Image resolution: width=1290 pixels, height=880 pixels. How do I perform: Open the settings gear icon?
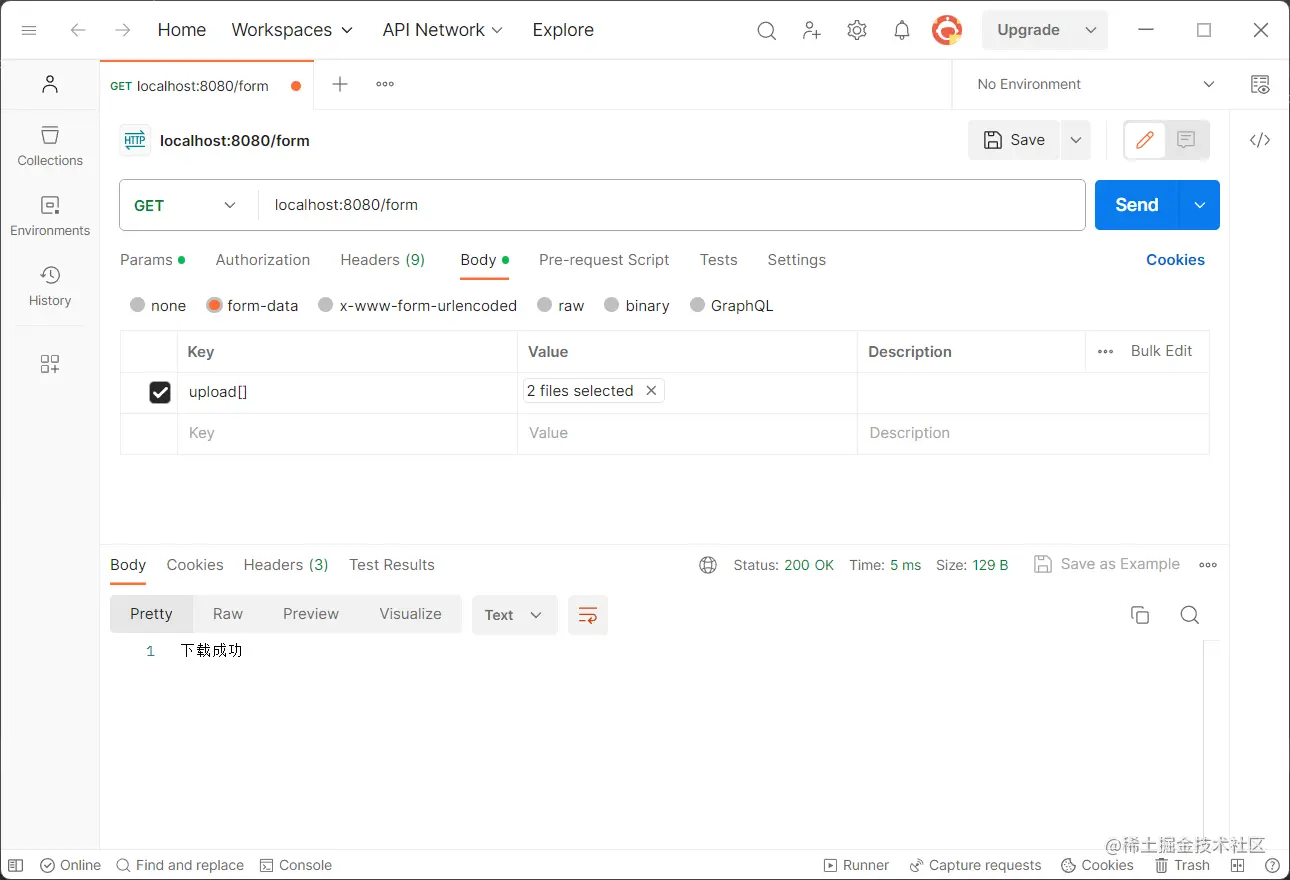(x=857, y=30)
